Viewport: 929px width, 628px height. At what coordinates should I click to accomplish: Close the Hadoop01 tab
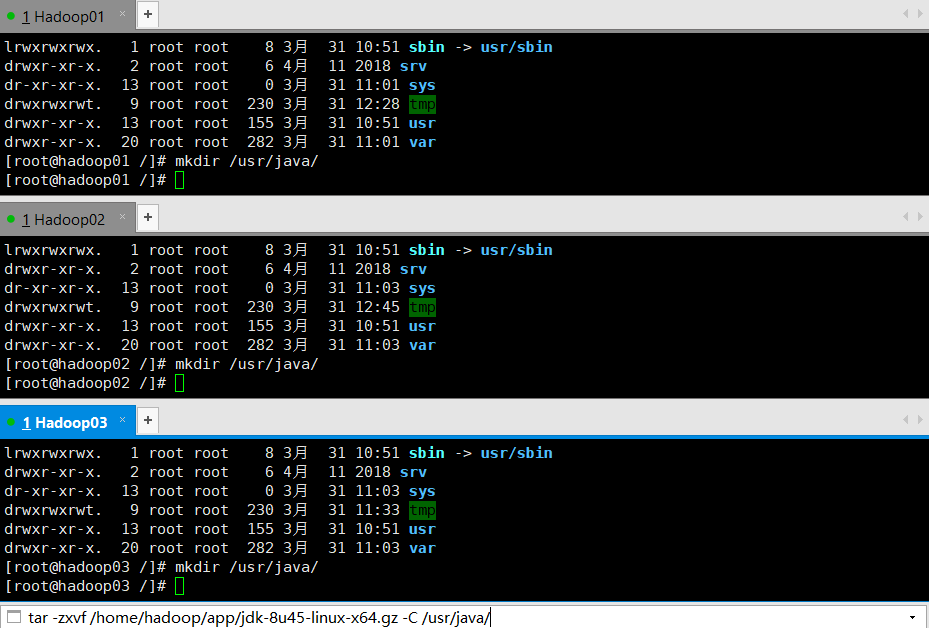[x=123, y=14]
